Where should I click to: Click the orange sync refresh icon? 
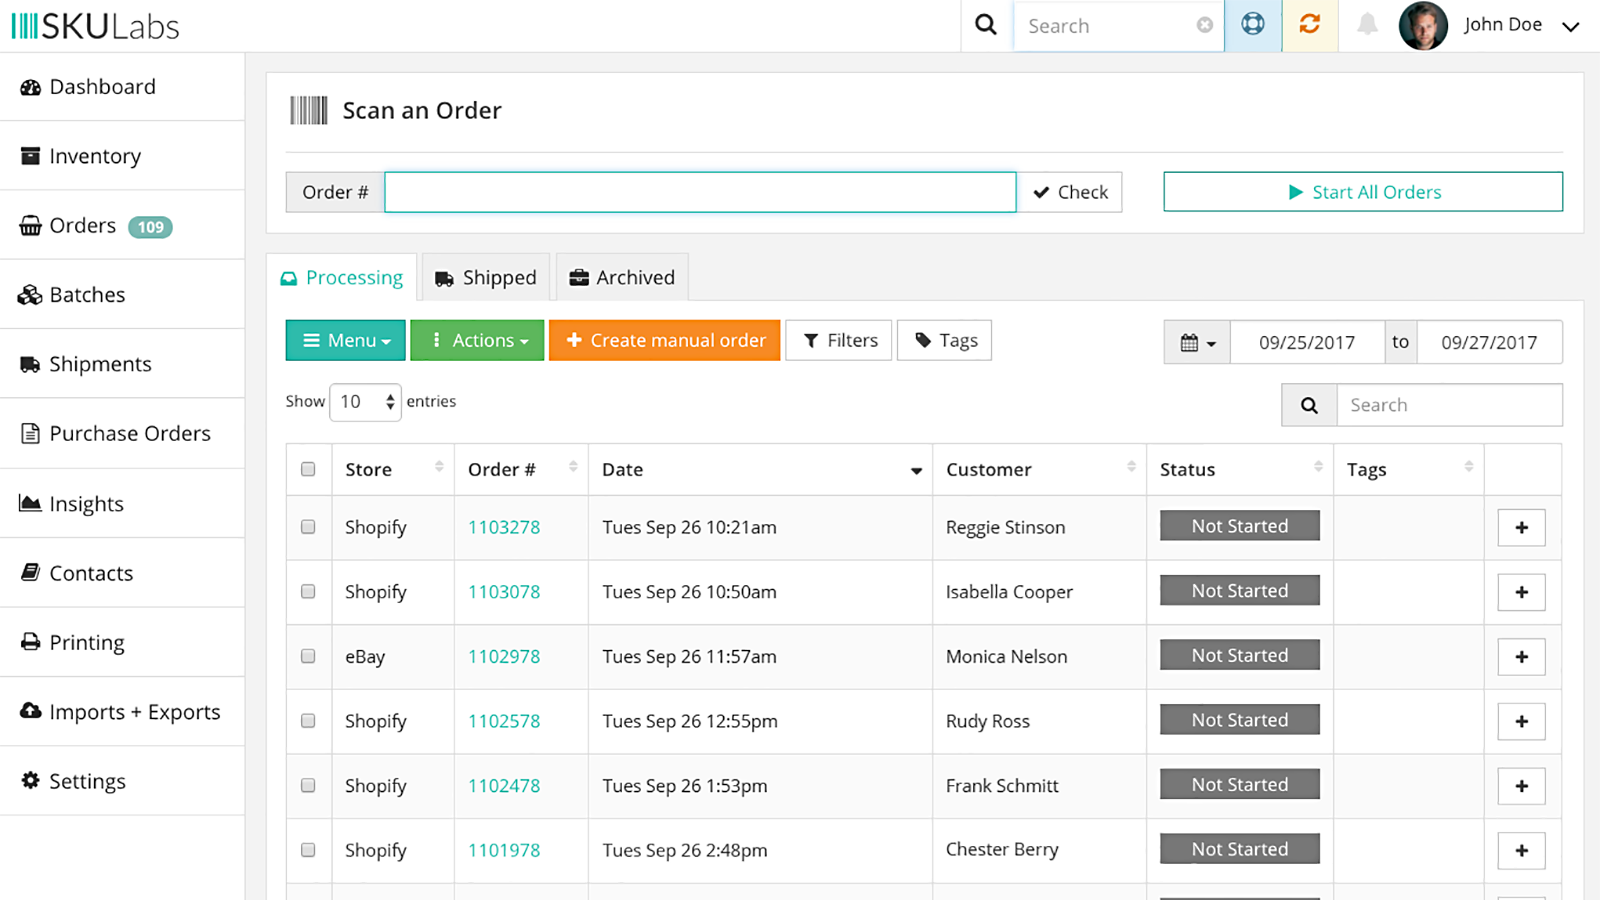(1310, 25)
